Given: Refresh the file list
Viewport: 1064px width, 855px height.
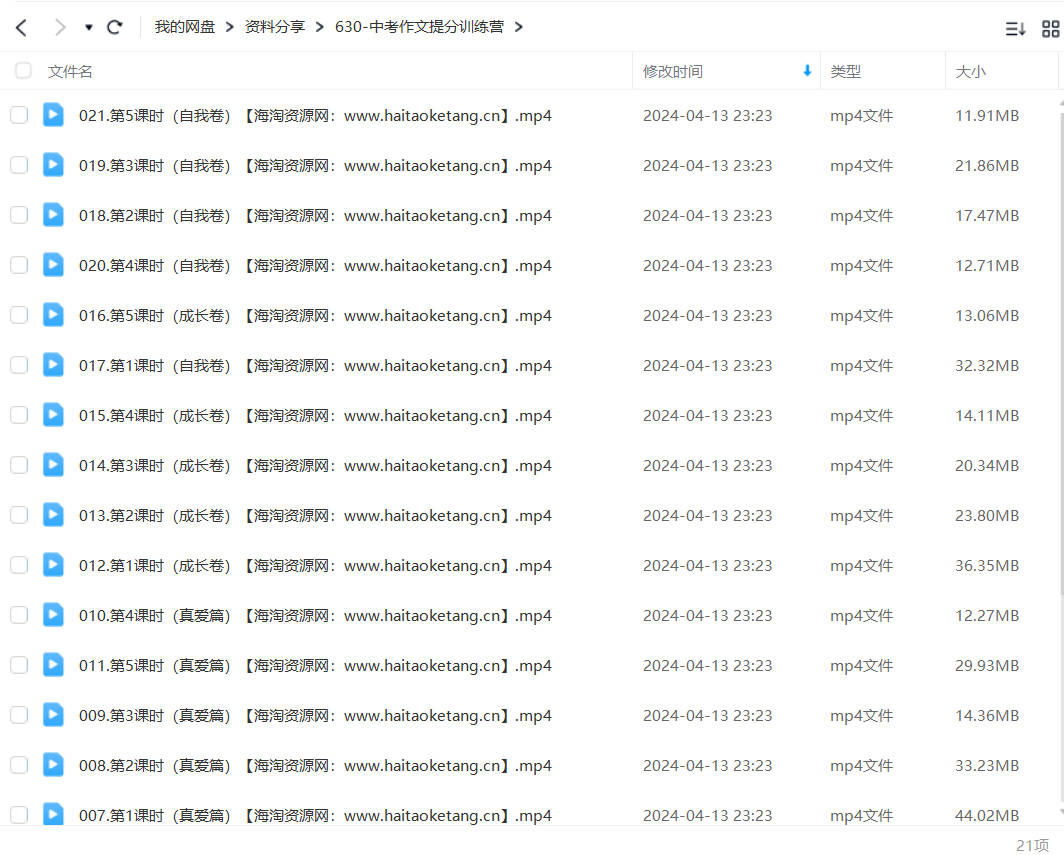Looking at the screenshot, I should coord(115,27).
